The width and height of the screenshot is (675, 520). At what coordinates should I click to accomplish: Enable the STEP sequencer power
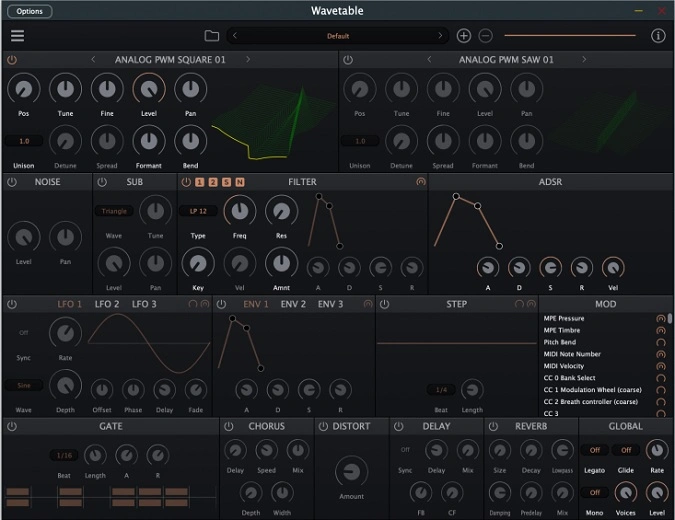pyautogui.click(x=384, y=304)
